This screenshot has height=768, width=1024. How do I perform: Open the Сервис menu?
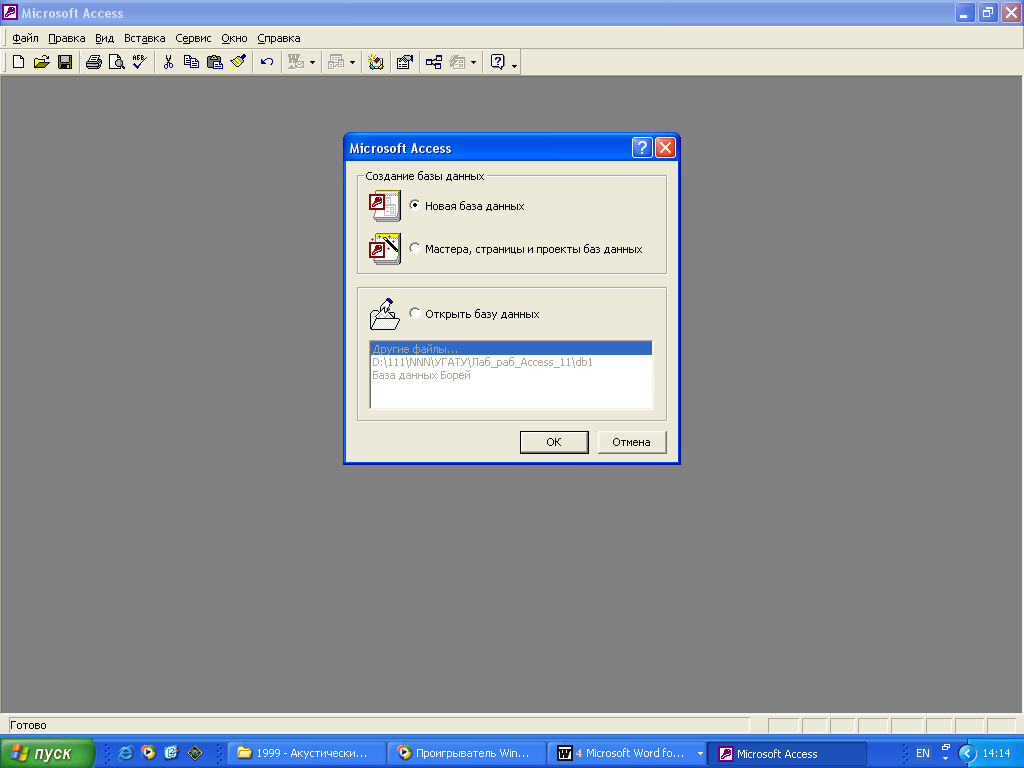click(x=193, y=38)
